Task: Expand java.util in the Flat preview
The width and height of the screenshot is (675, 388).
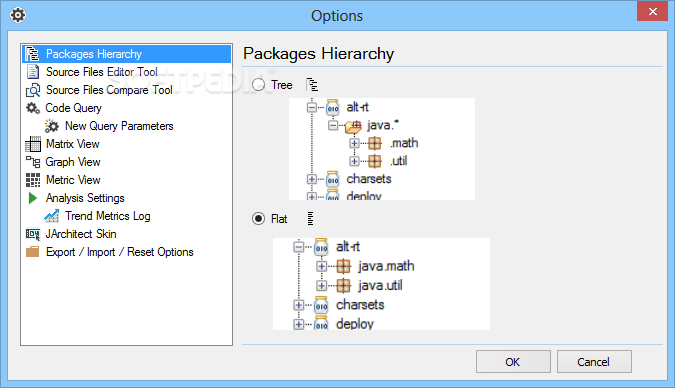Action: (x=321, y=285)
